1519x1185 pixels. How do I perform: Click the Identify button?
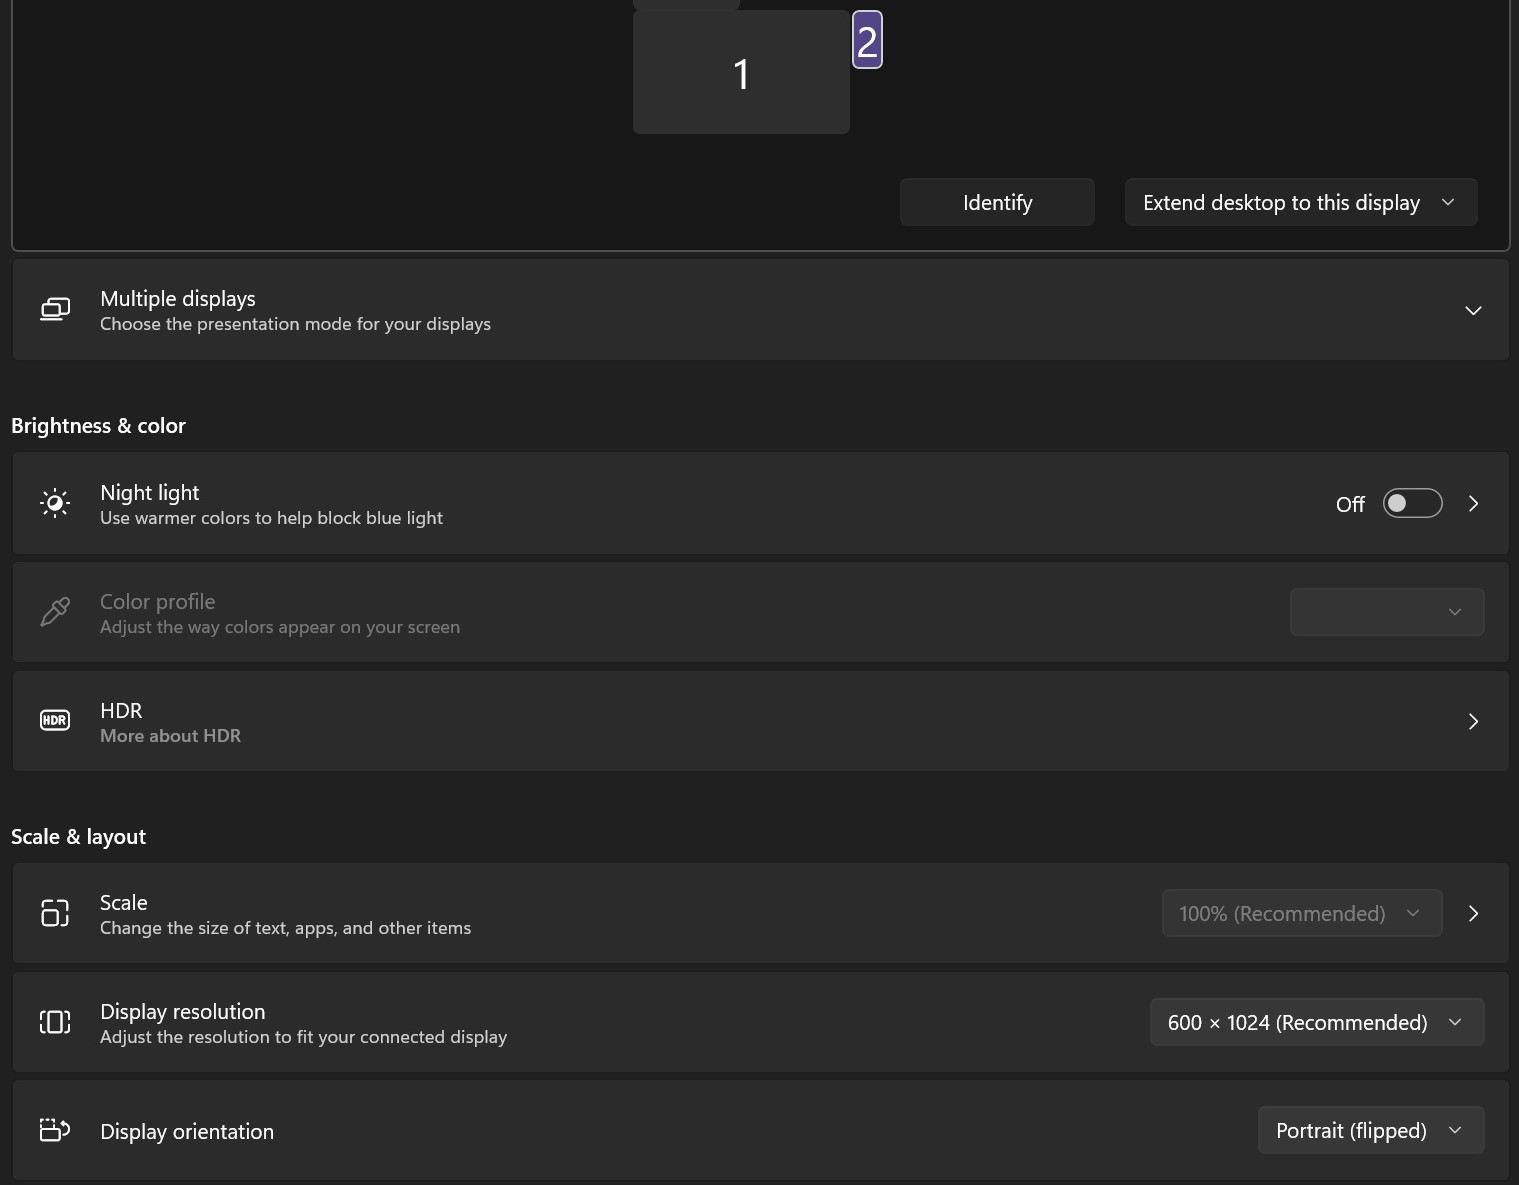point(996,202)
